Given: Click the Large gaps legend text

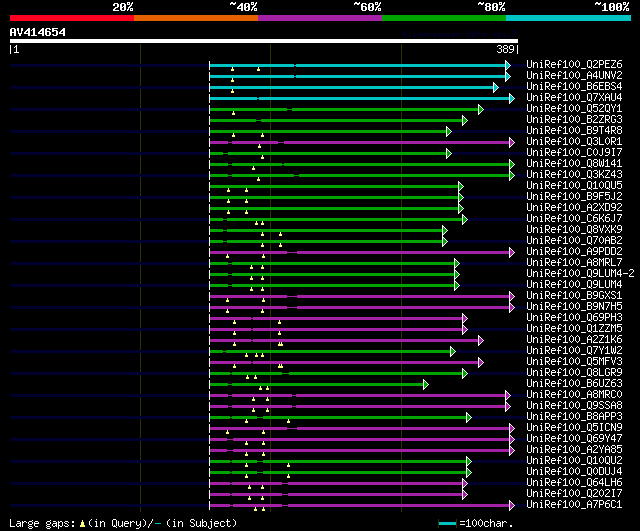Looking at the screenshot, I should pos(42,523).
